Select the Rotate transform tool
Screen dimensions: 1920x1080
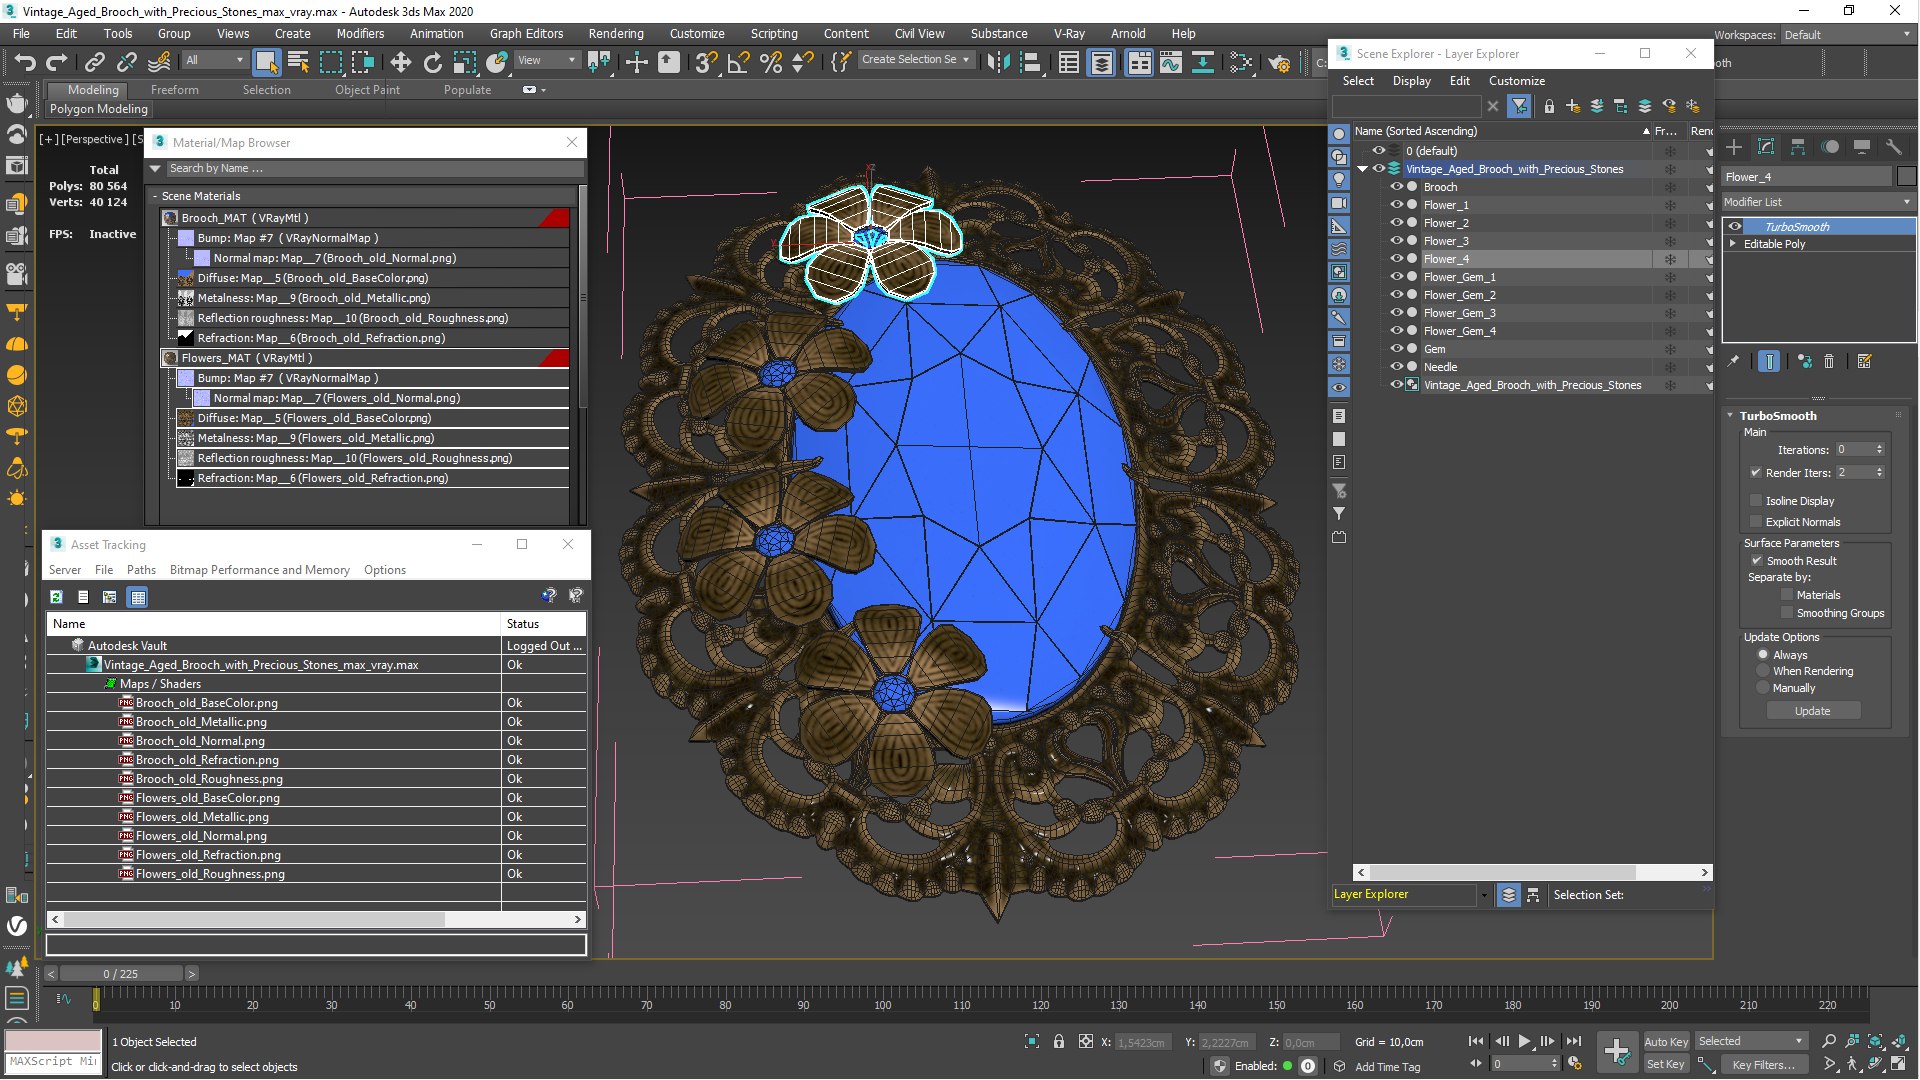tap(432, 63)
